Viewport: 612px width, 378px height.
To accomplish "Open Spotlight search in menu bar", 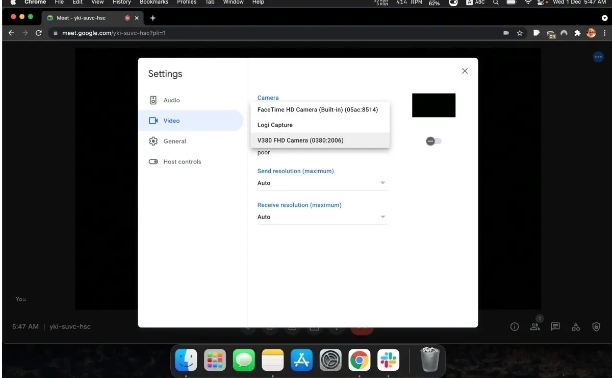I will click(x=495, y=2).
